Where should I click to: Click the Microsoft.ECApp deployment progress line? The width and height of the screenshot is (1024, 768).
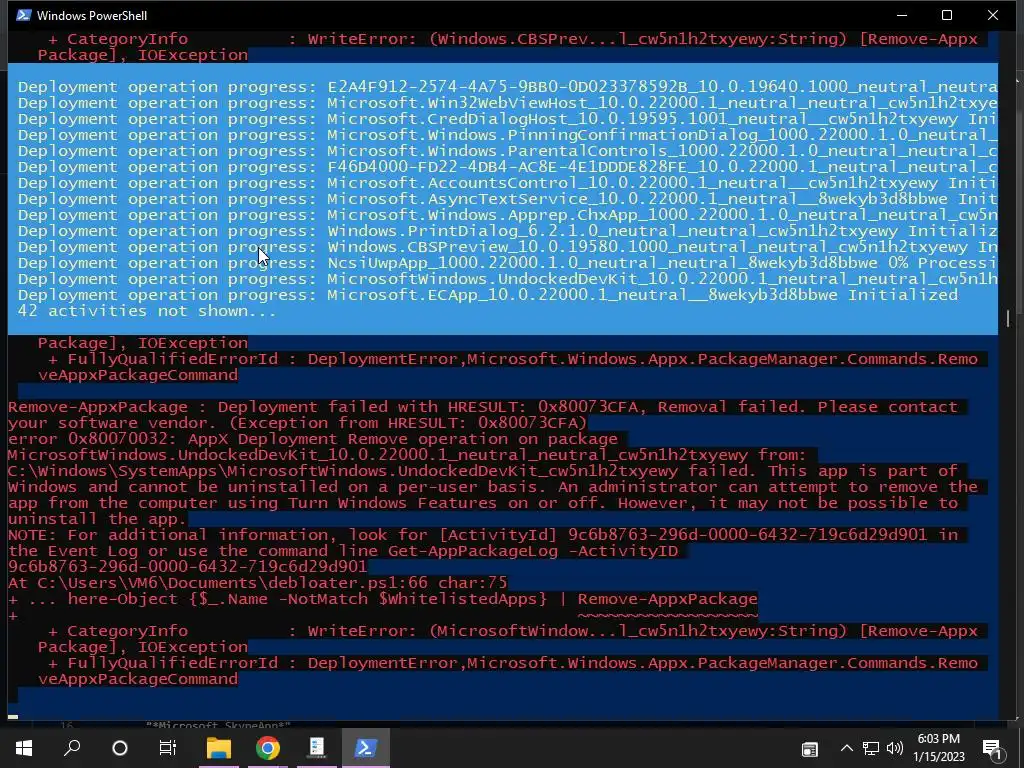(488, 295)
